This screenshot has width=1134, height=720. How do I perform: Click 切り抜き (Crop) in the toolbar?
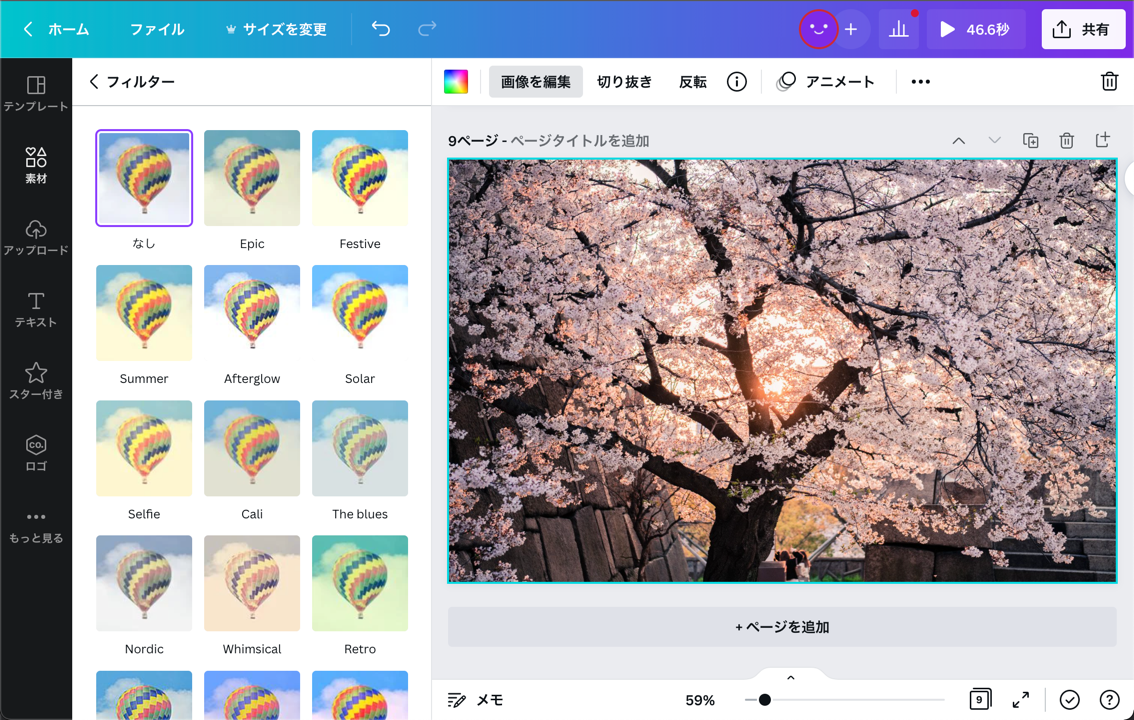tap(624, 82)
